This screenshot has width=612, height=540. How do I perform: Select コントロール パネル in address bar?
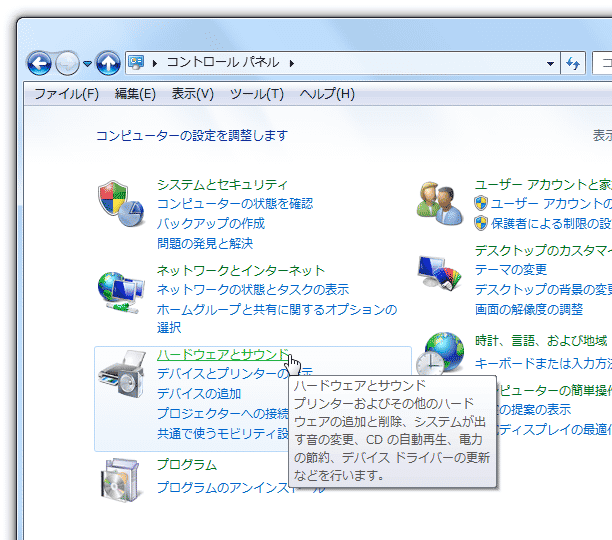[x=222, y=62]
